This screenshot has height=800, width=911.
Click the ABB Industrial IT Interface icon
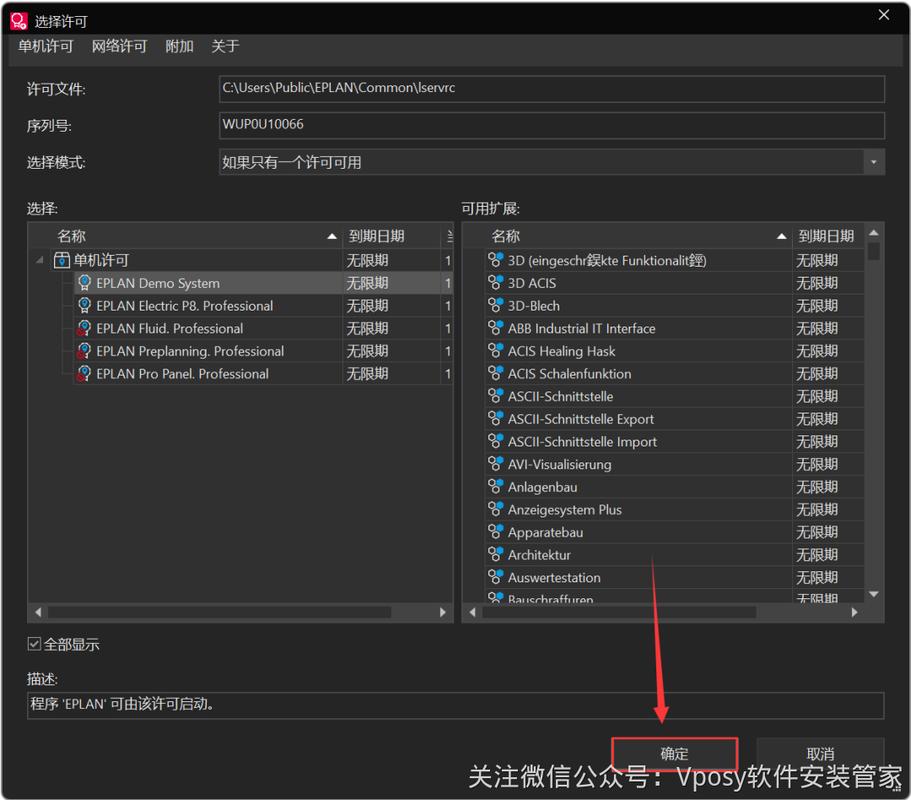point(495,328)
